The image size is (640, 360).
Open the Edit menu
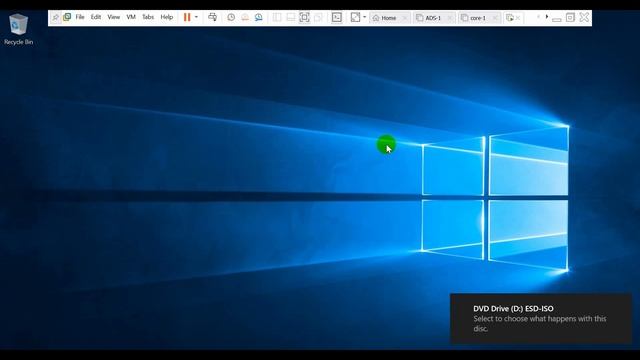pos(96,17)
